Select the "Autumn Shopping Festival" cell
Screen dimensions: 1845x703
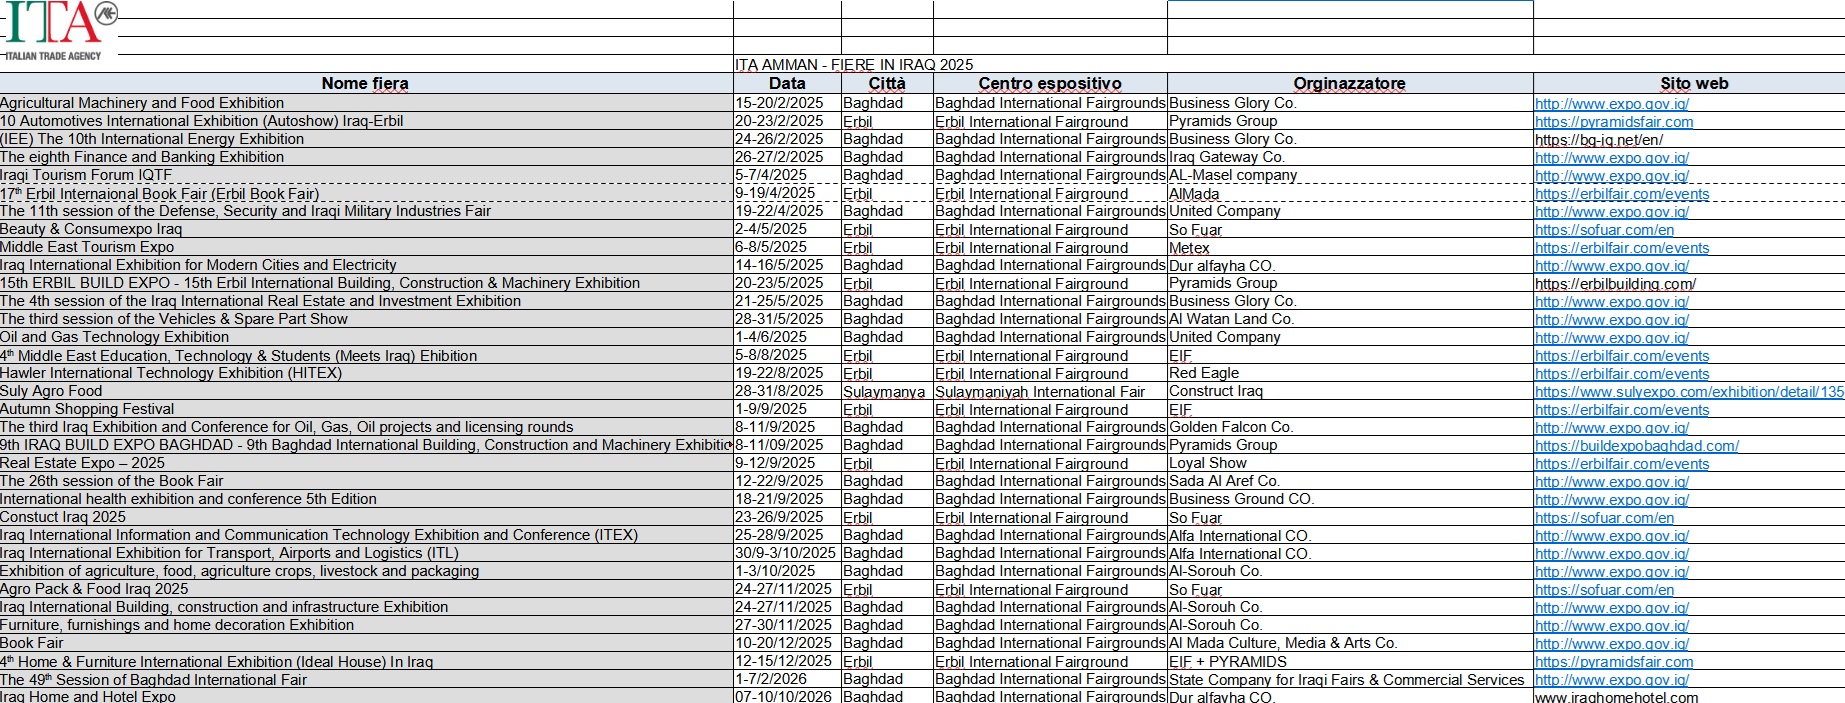coord(366,409)
